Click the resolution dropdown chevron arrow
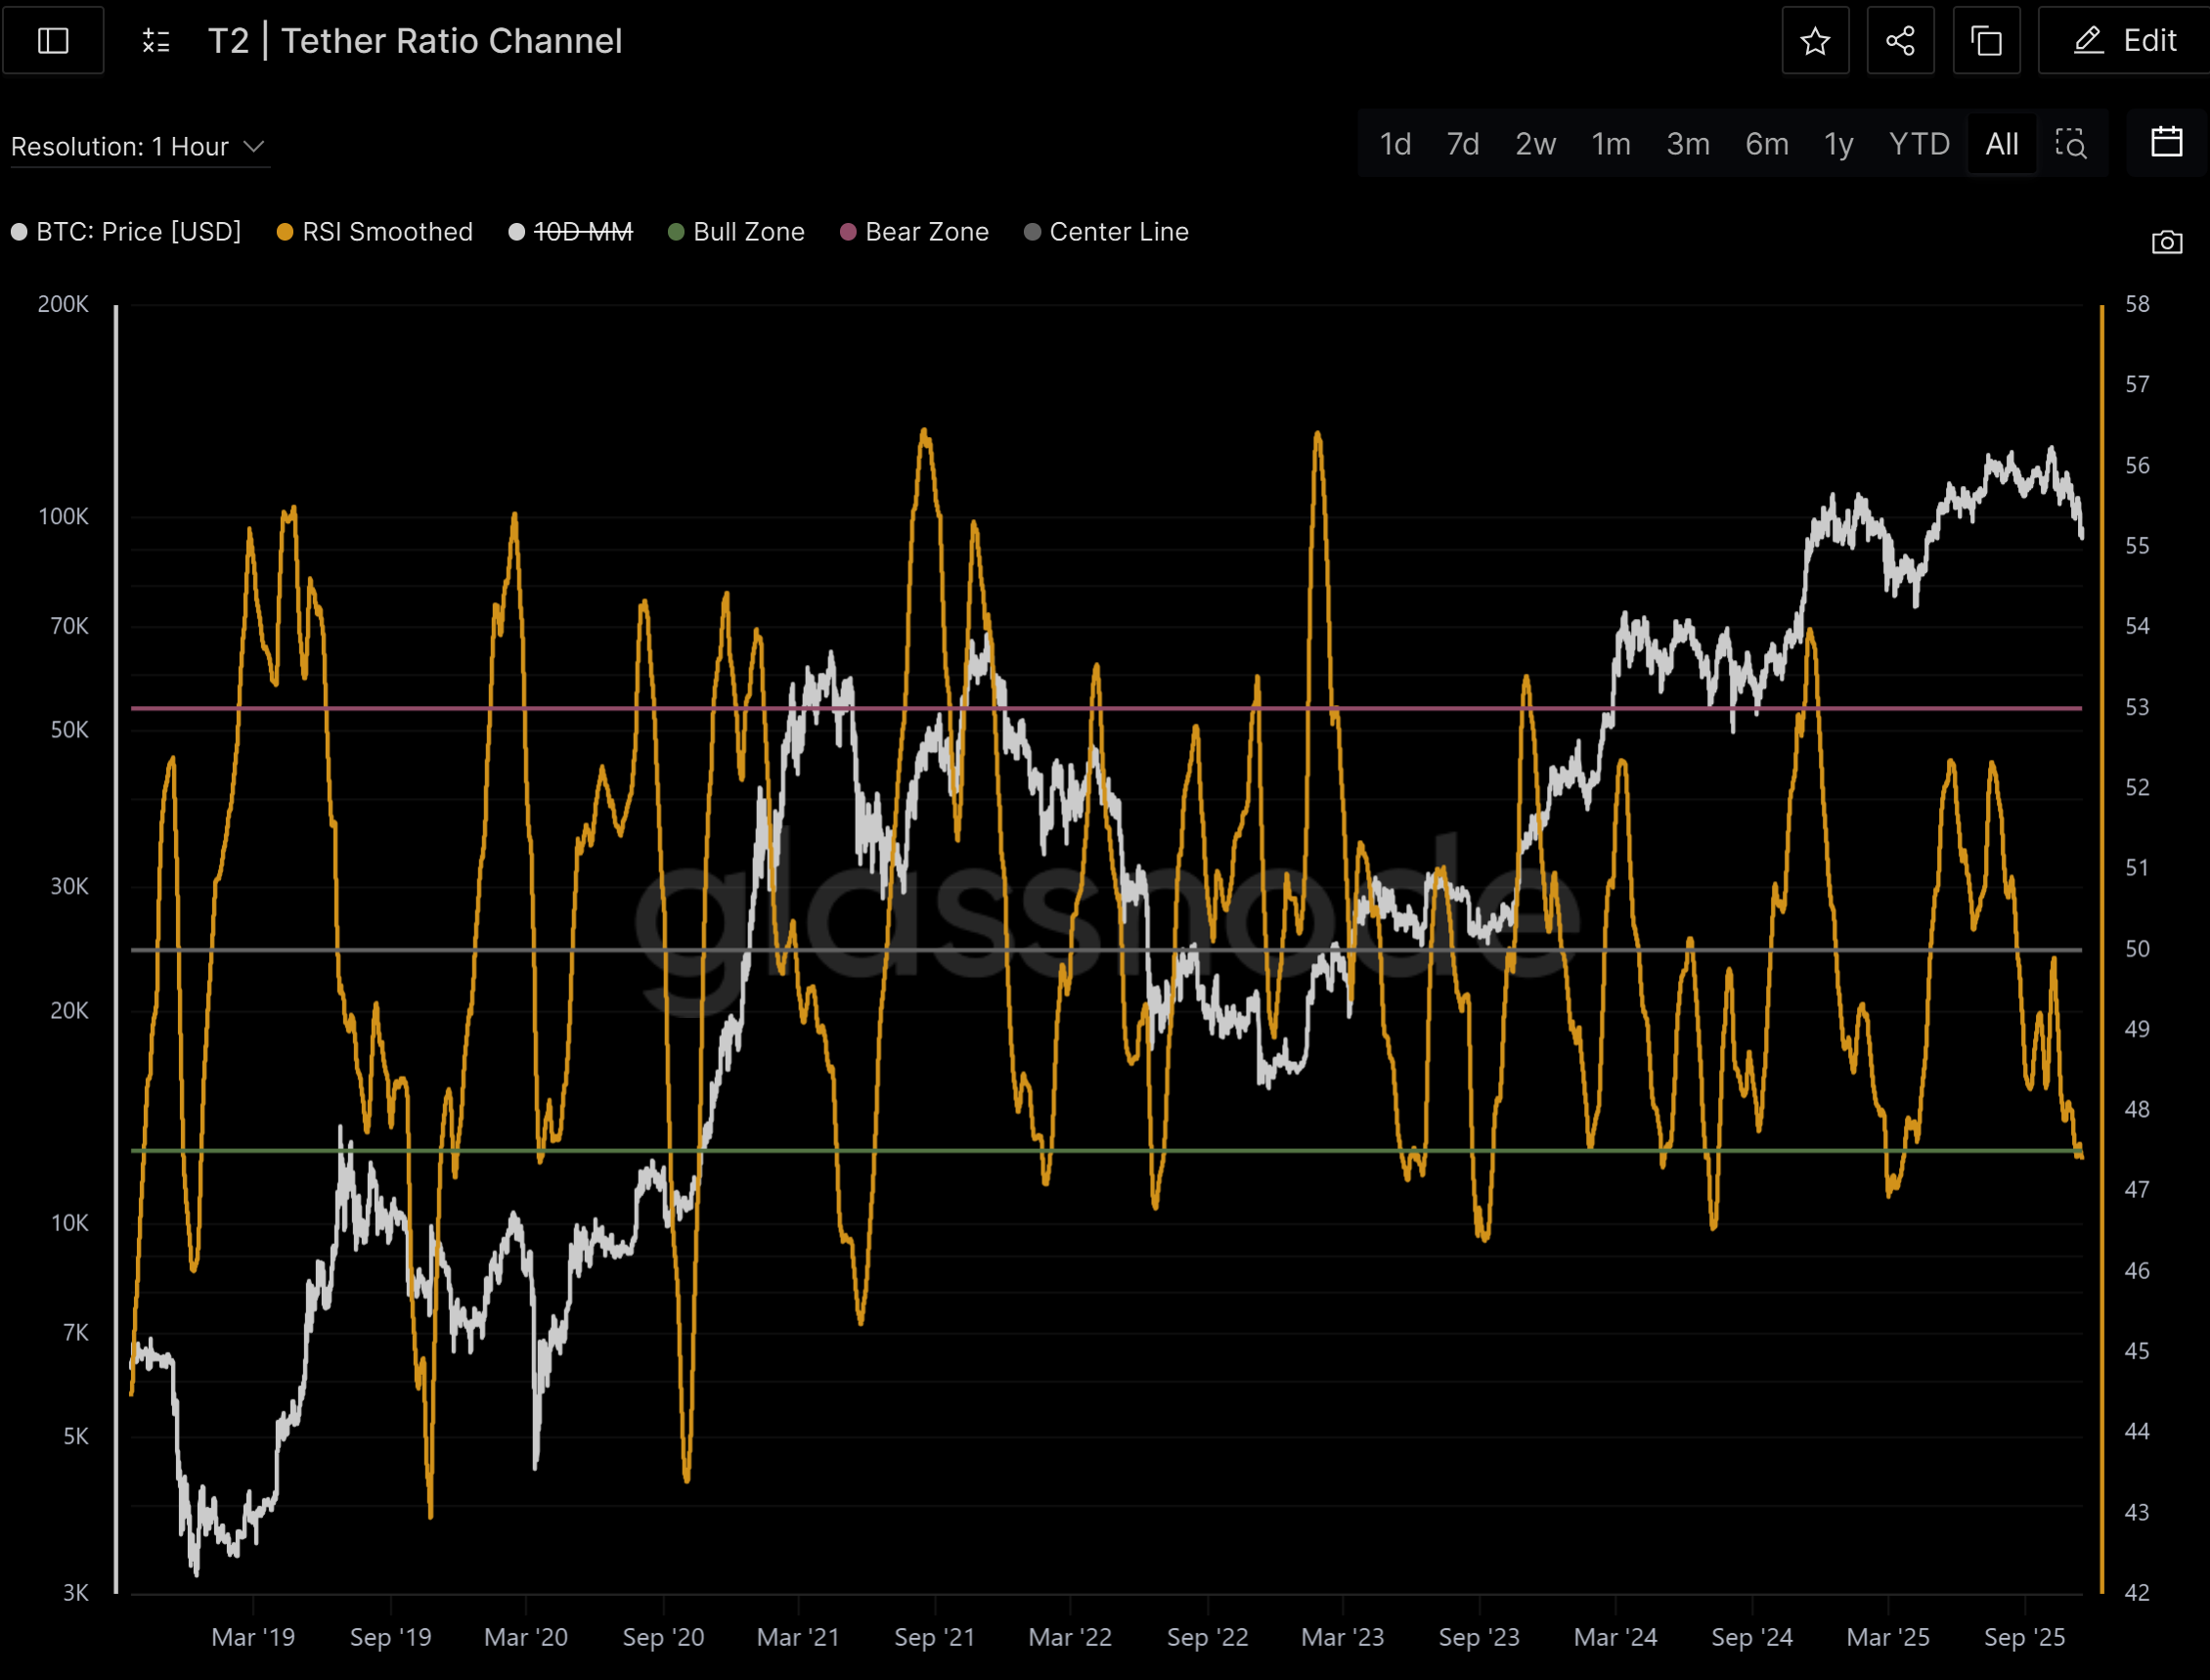 click(254, 147)
